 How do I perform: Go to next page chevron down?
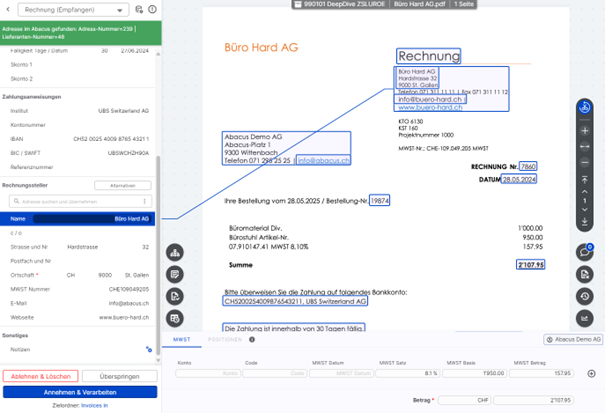pyautogui.click(x=585, y=210)
